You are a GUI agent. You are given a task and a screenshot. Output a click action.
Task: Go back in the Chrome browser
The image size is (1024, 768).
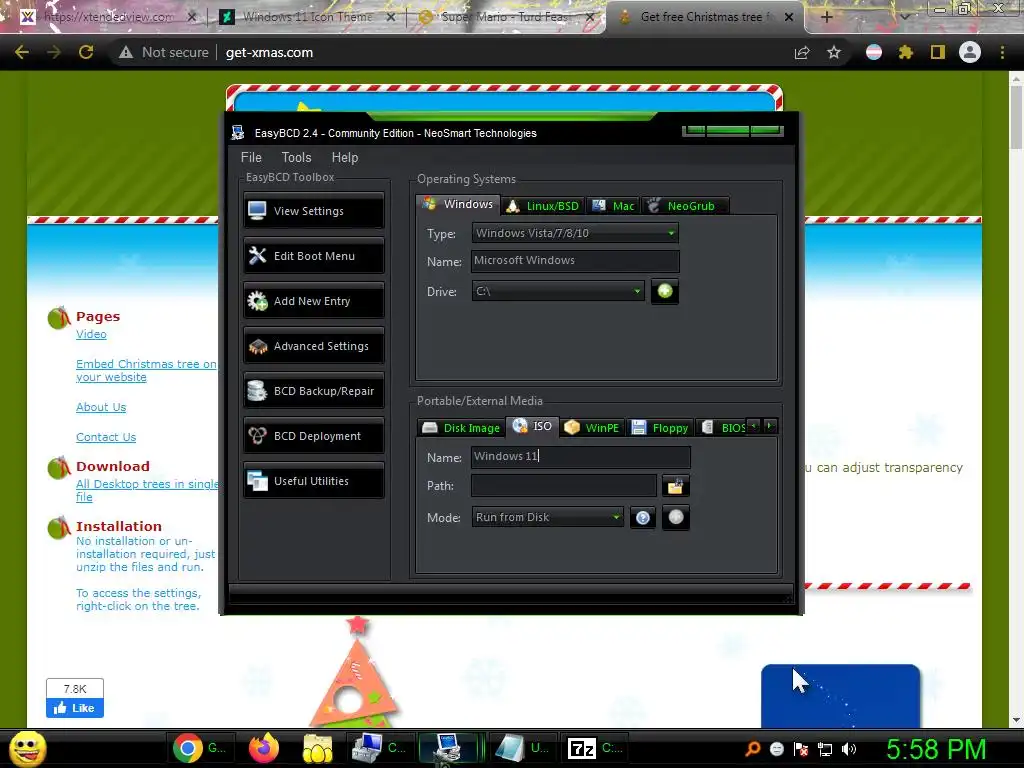[22, 52]
